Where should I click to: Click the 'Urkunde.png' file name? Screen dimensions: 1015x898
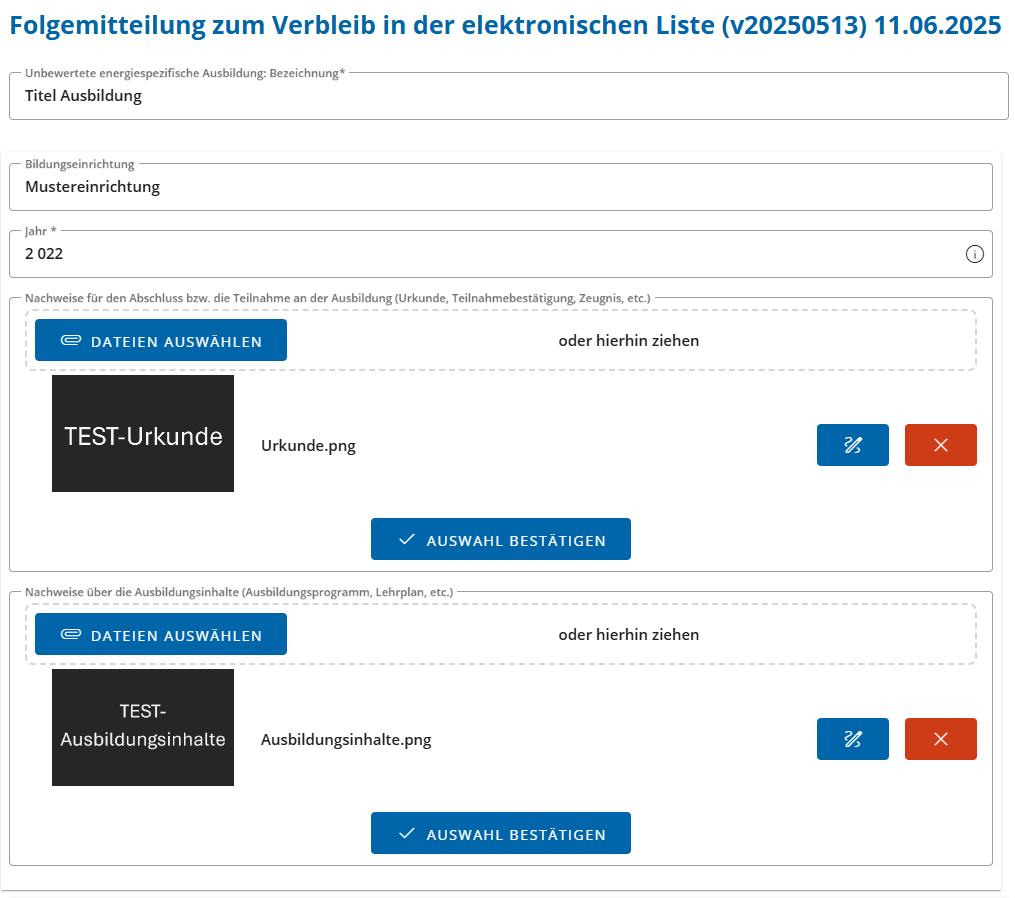(x=308, y=445)
